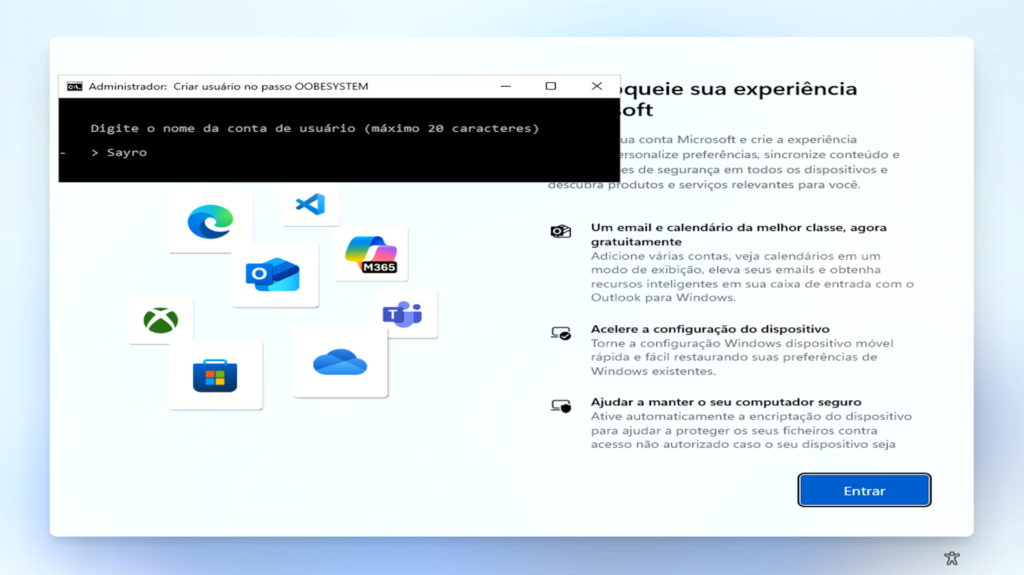Click the device setup acceleration icon
The width and height of the screenshot is (1024, 575).
(560, 333)
